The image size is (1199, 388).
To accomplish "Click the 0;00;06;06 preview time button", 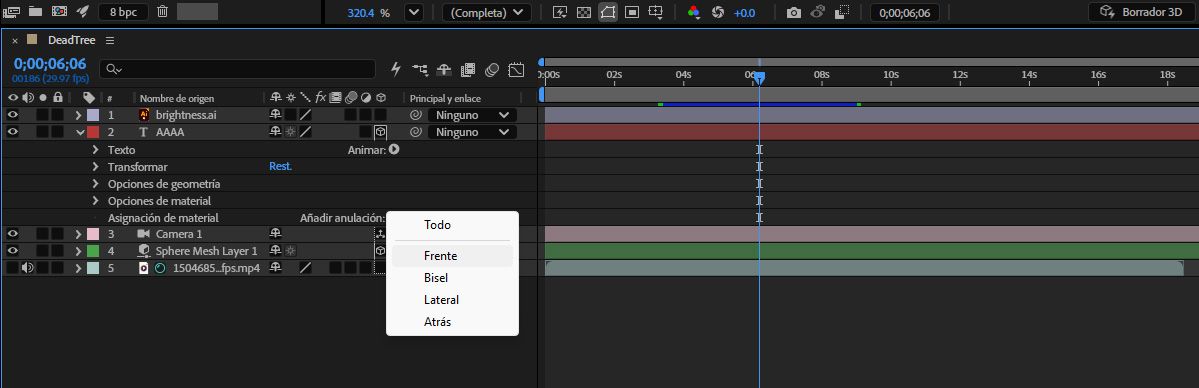I will 905,13.
